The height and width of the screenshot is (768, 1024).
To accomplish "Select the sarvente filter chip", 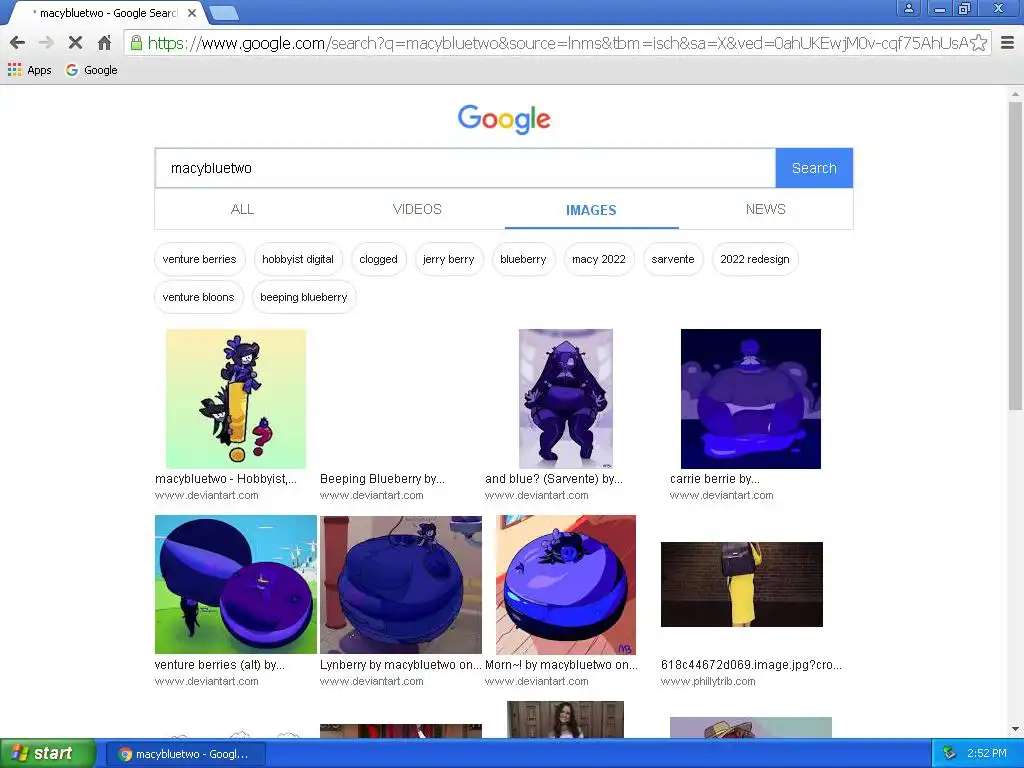I will [673, 259].
